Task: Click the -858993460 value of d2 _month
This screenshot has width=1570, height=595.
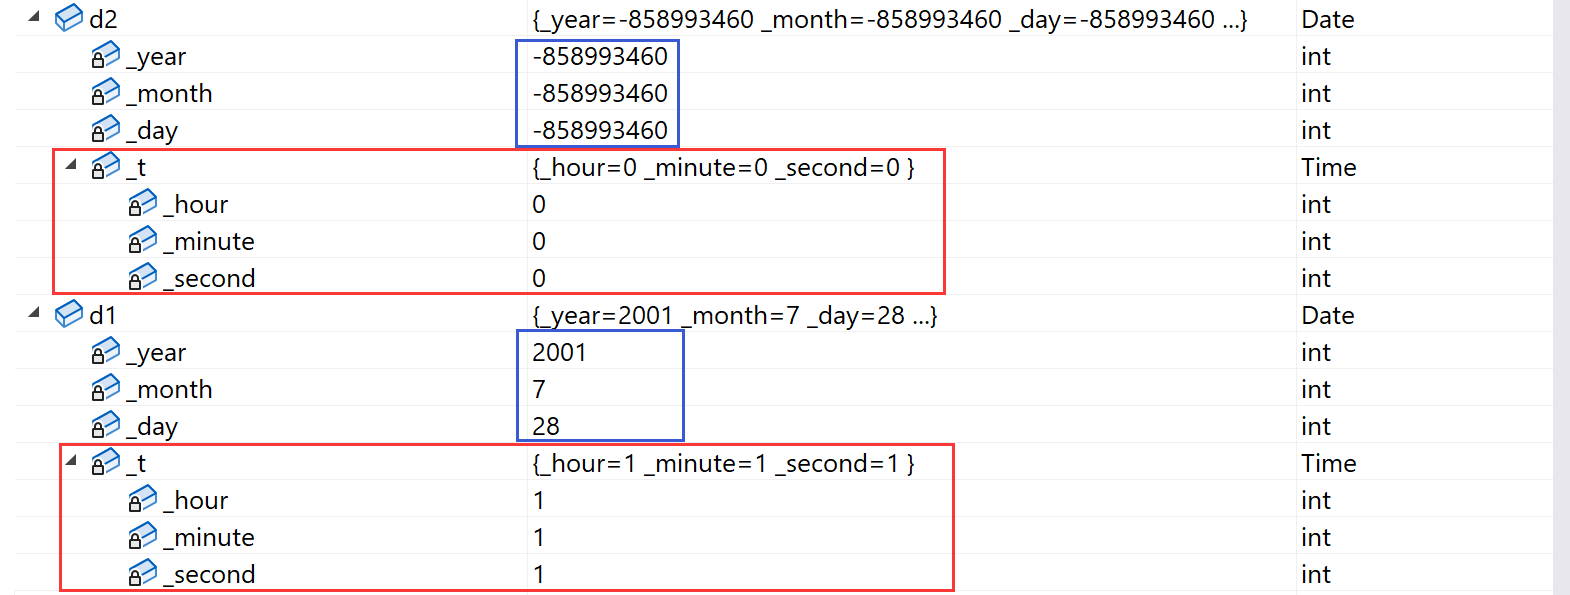Action: coord(600,93)
